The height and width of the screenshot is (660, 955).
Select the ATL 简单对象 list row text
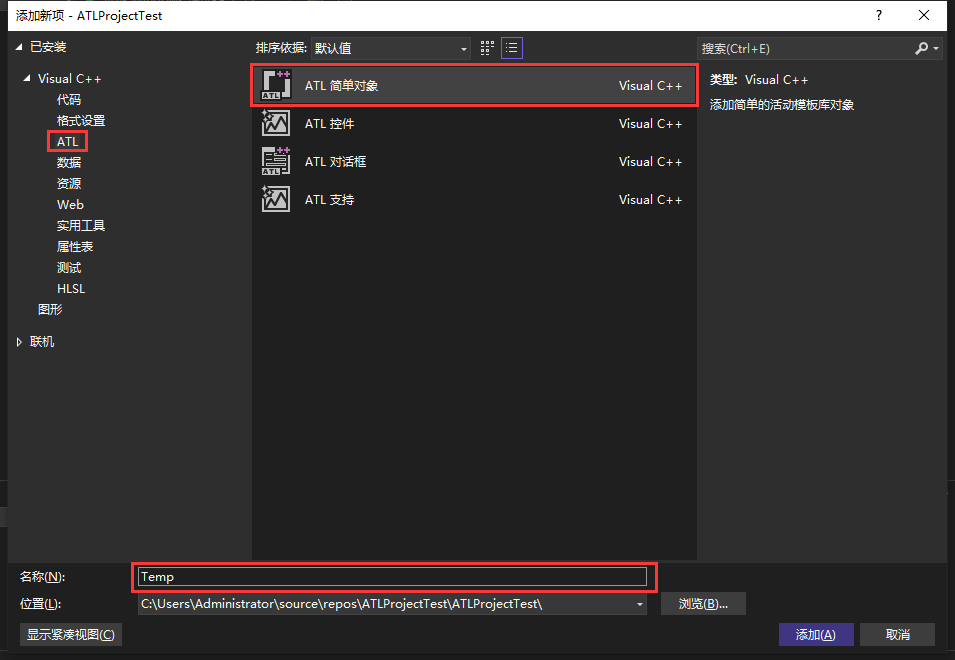coord(341,86)
